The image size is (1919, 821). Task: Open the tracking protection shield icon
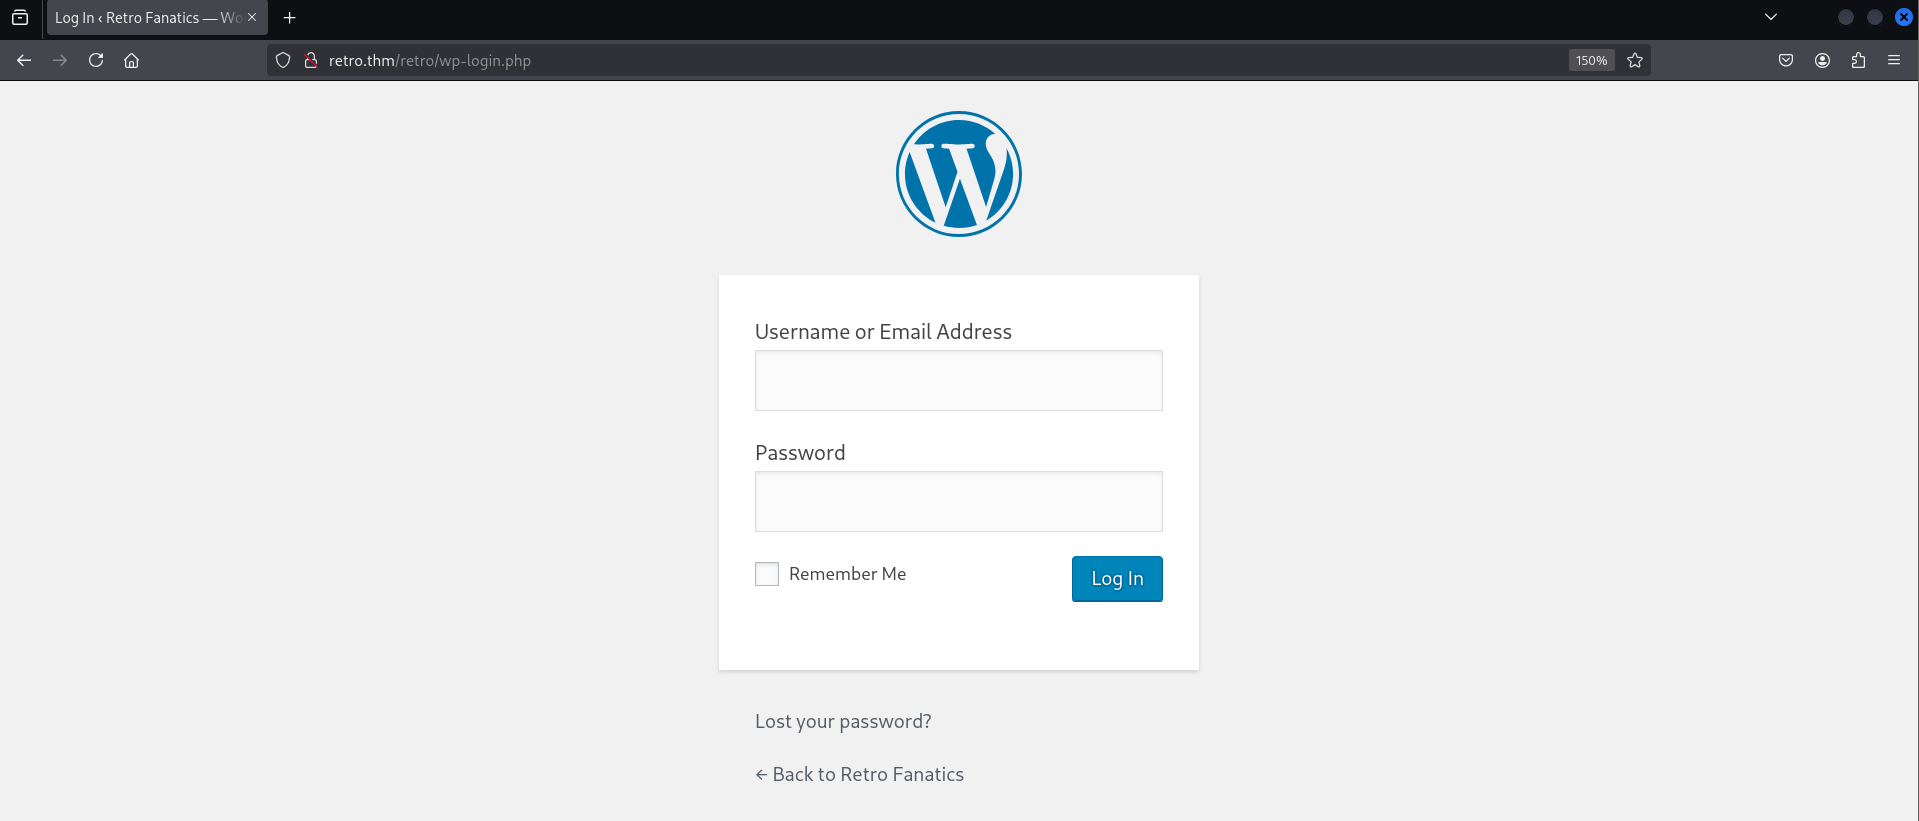pyautogui.click(x=283, y=60)
